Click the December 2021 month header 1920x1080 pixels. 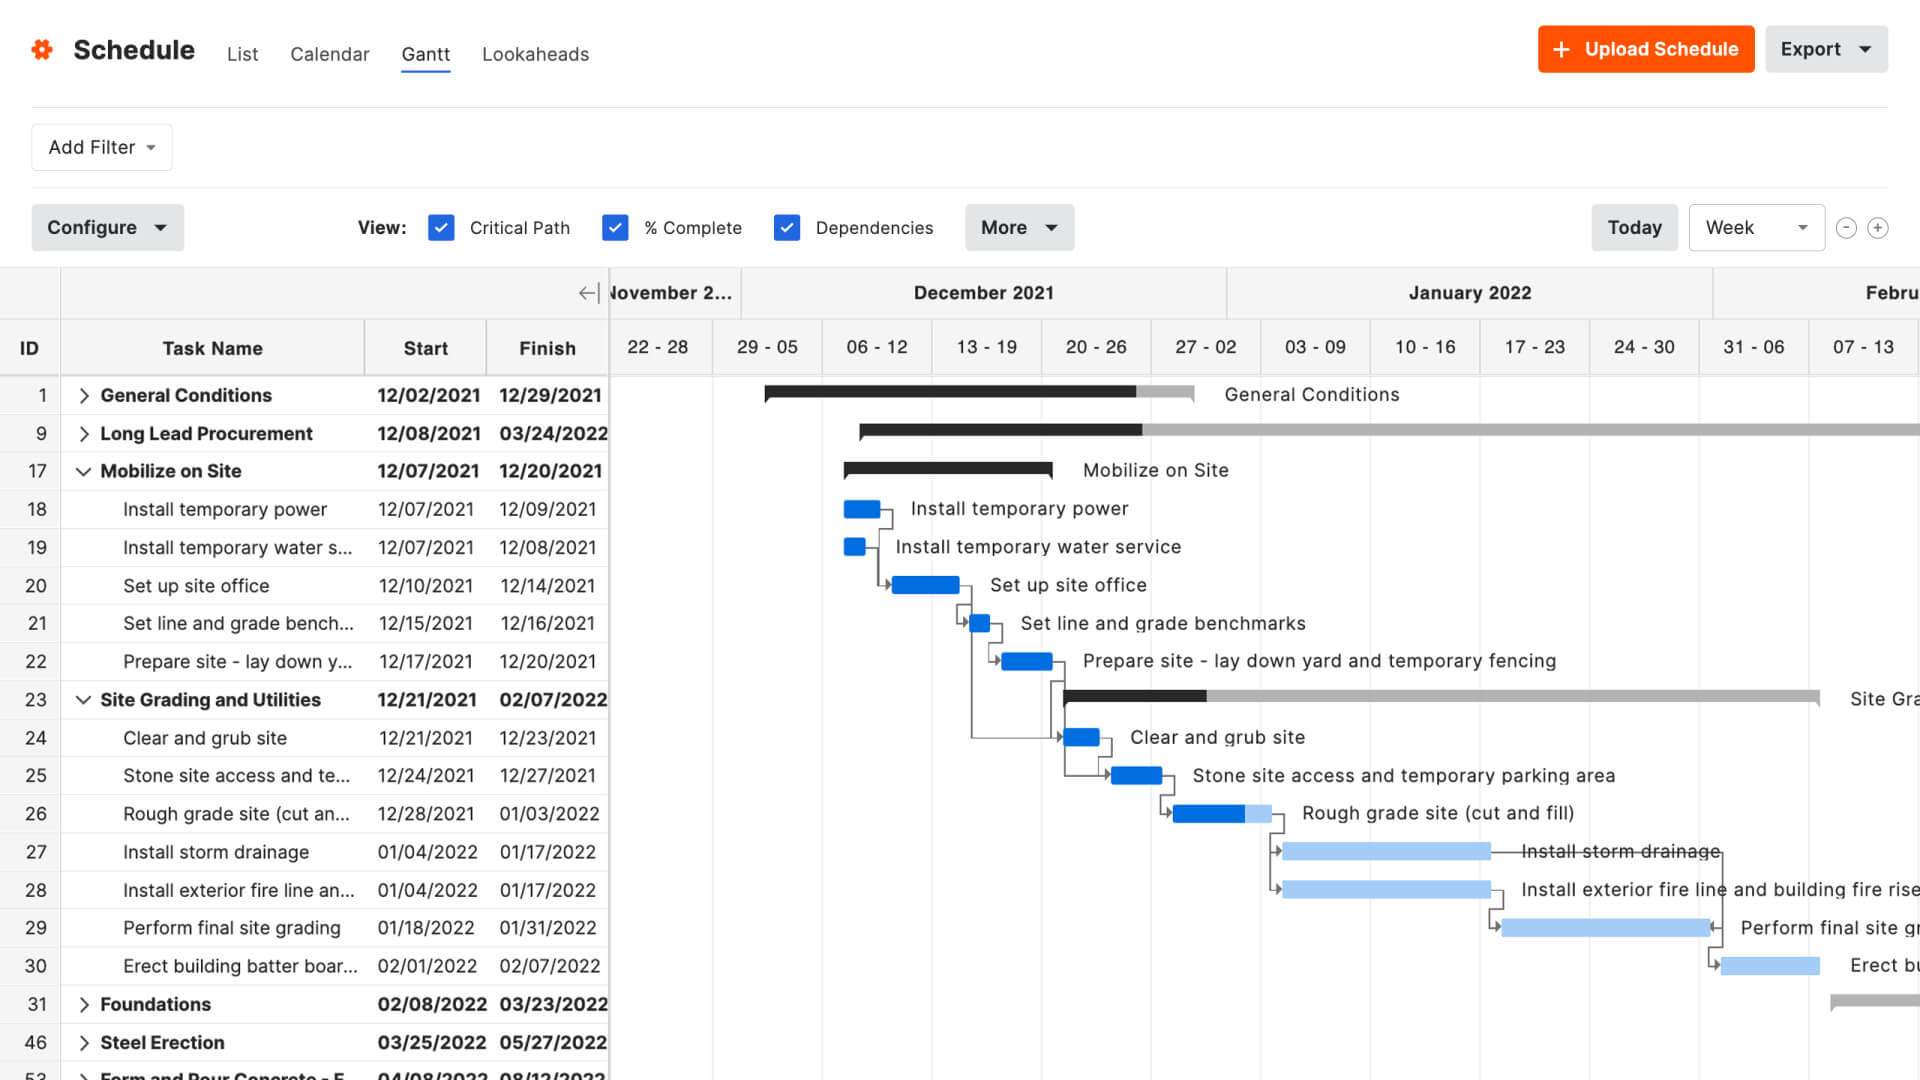(984, 293)
